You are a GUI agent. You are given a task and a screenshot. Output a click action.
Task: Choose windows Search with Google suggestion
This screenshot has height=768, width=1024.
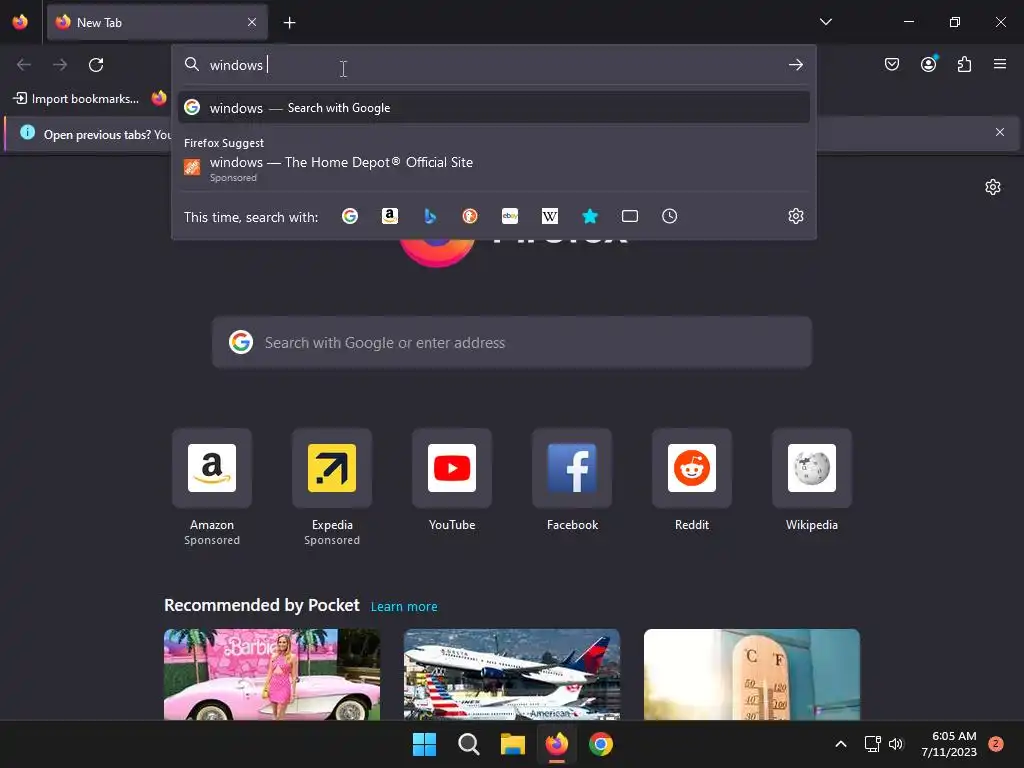[494, 108]
